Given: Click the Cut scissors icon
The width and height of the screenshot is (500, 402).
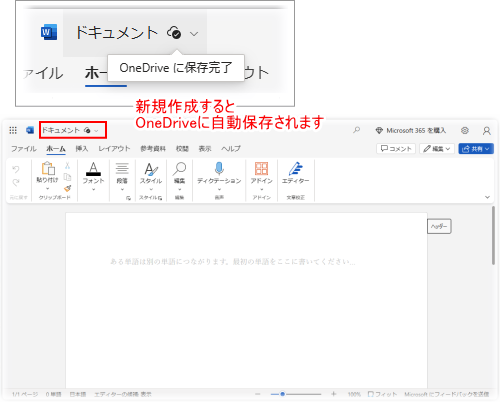Looking at the screenshot, I should 68,165.
